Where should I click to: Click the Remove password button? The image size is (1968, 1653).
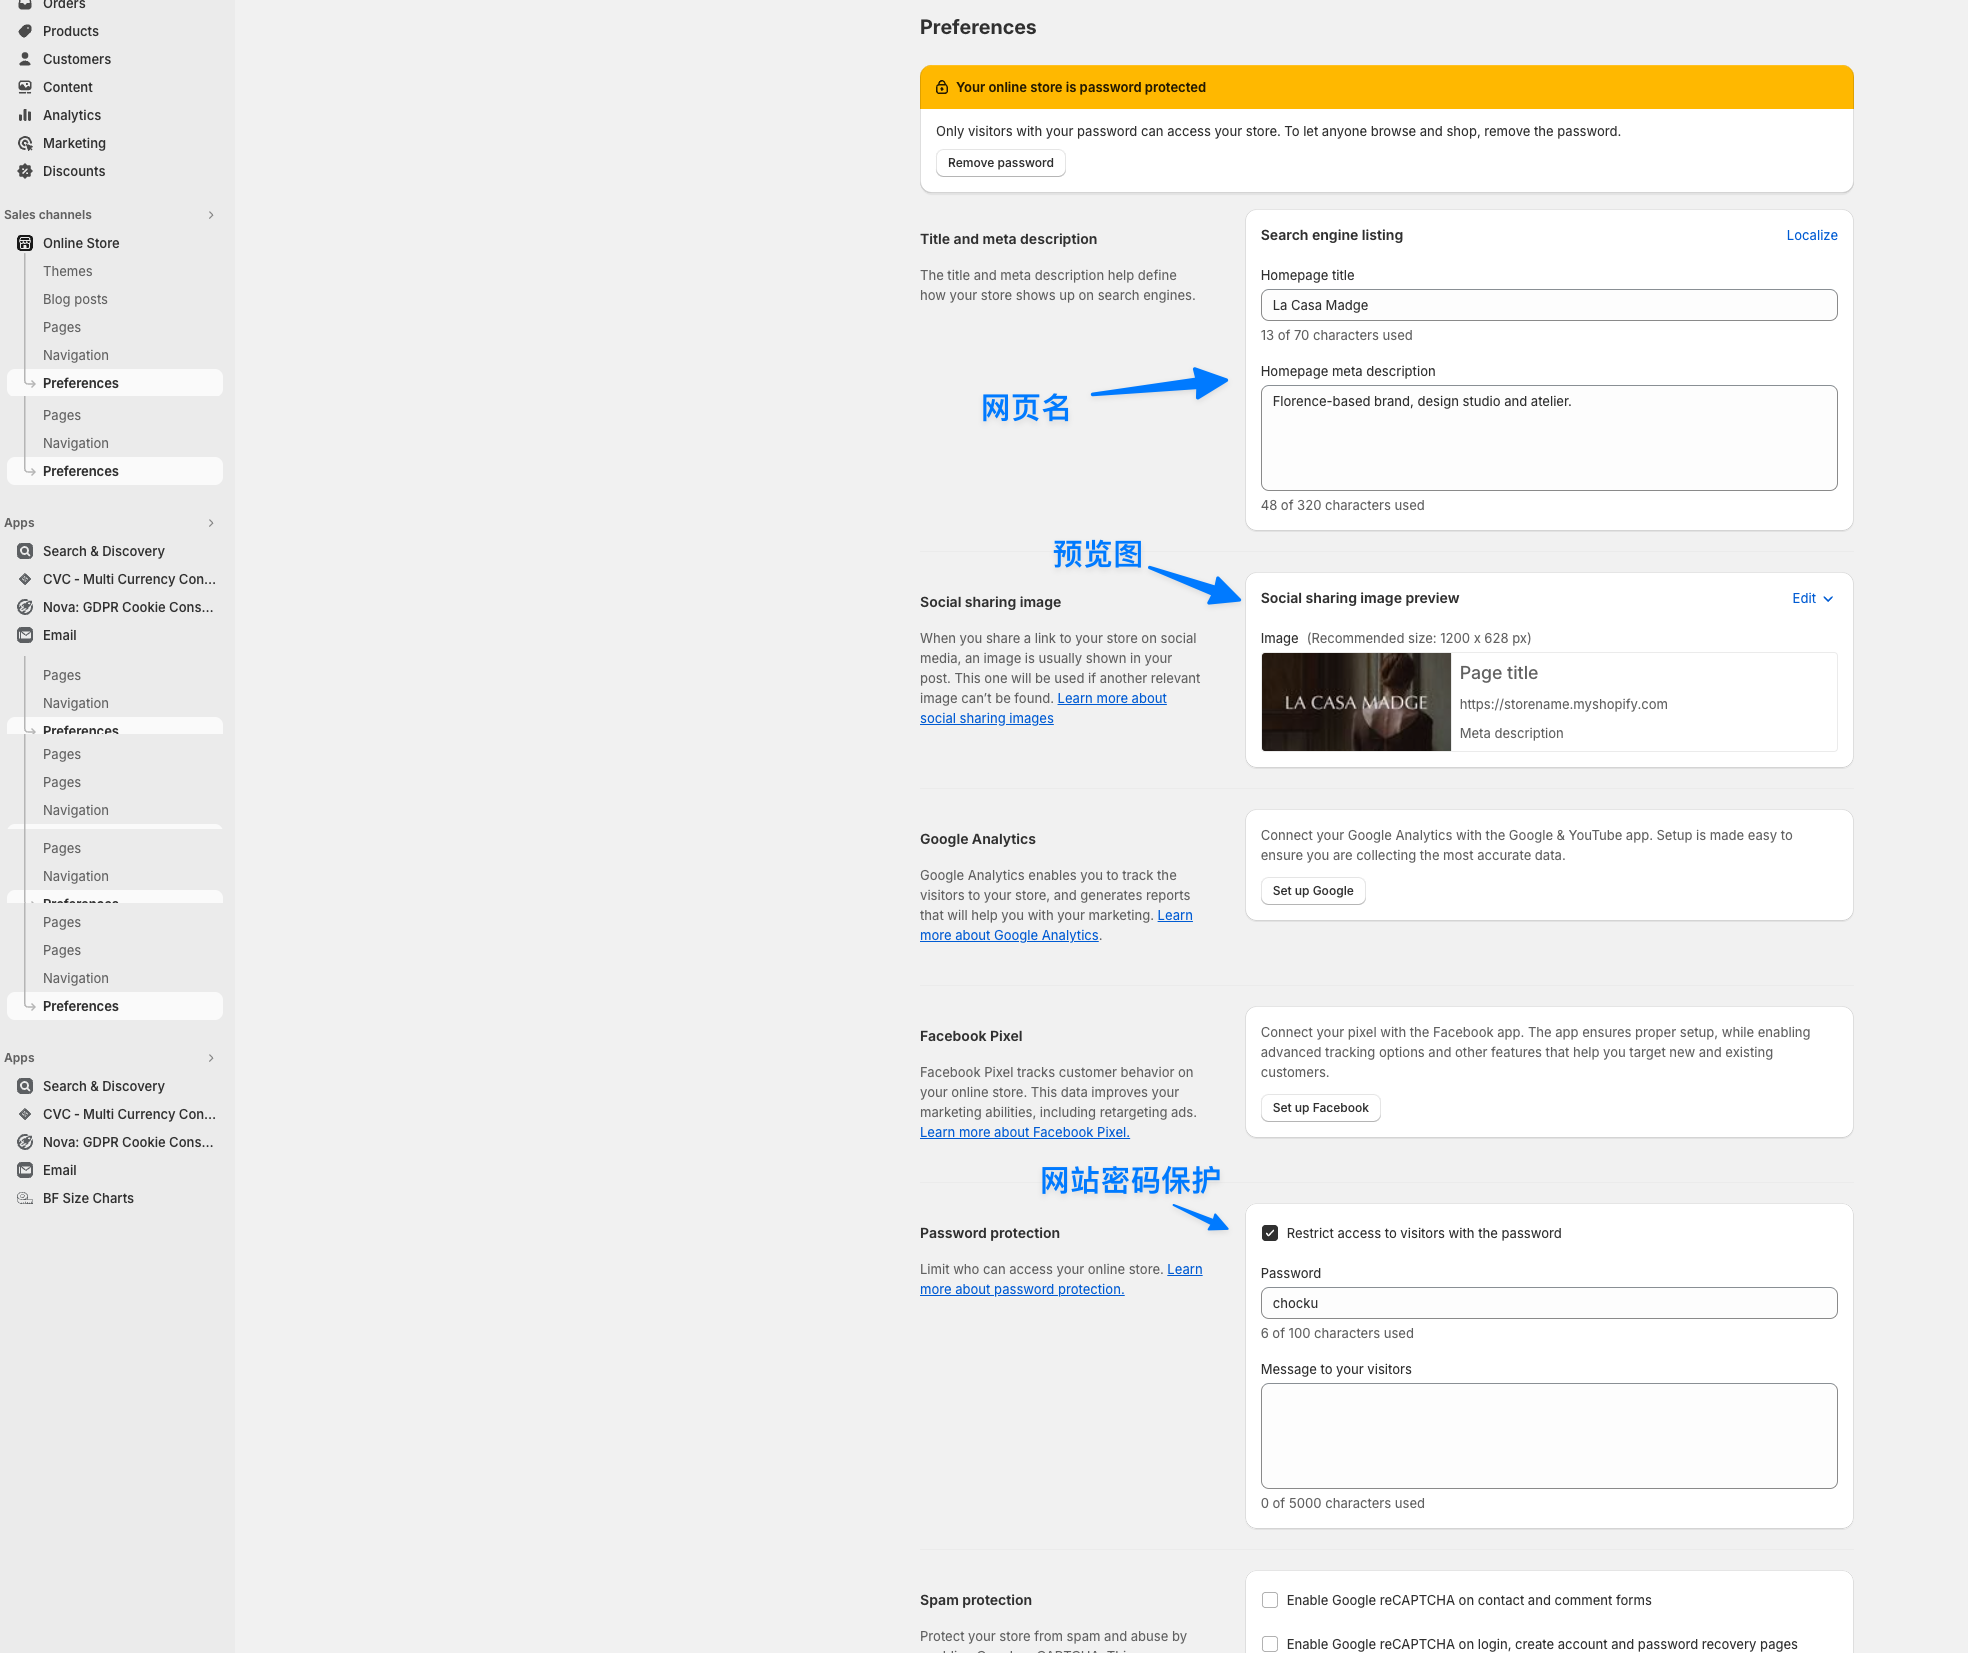tap(1000, 163)
